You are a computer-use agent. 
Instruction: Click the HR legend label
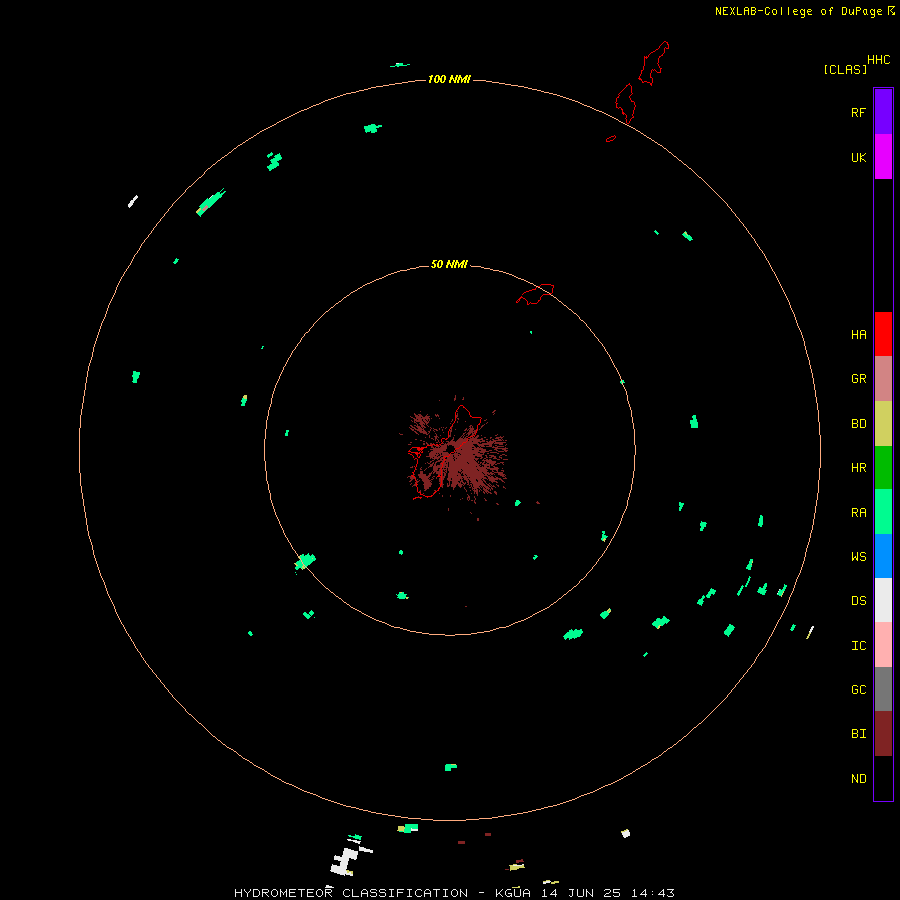(x=858, y=468)
